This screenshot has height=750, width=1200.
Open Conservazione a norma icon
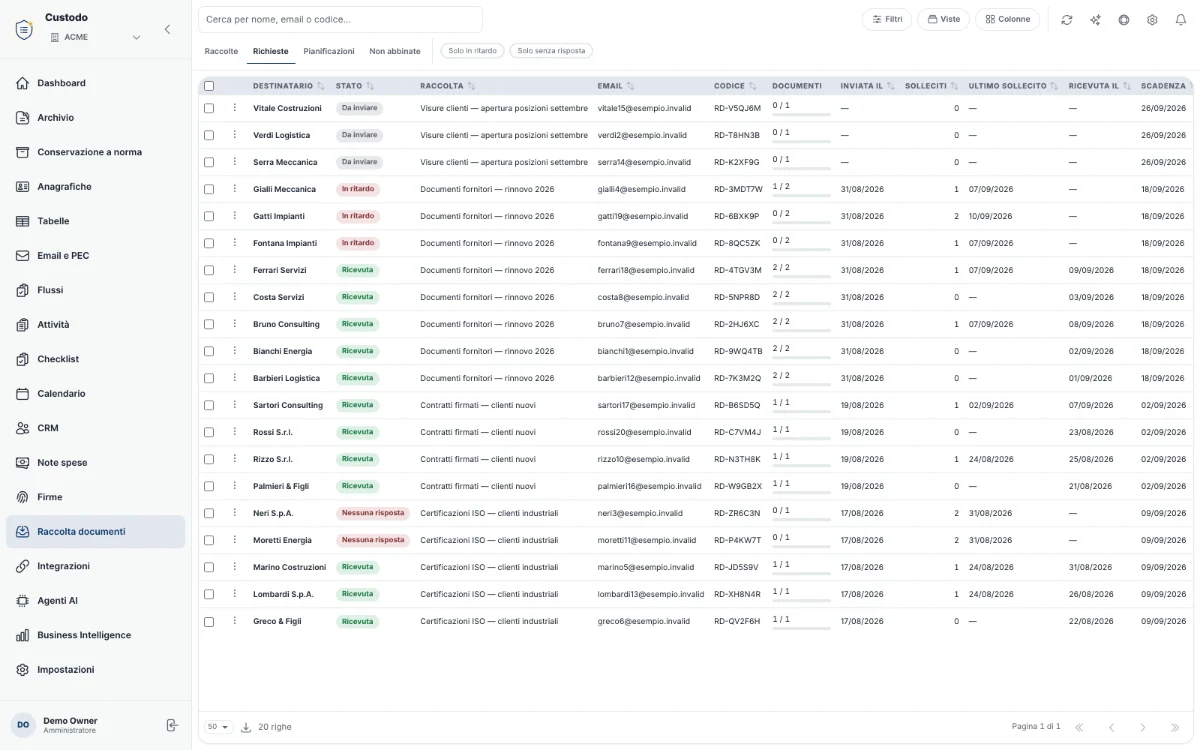22,152
